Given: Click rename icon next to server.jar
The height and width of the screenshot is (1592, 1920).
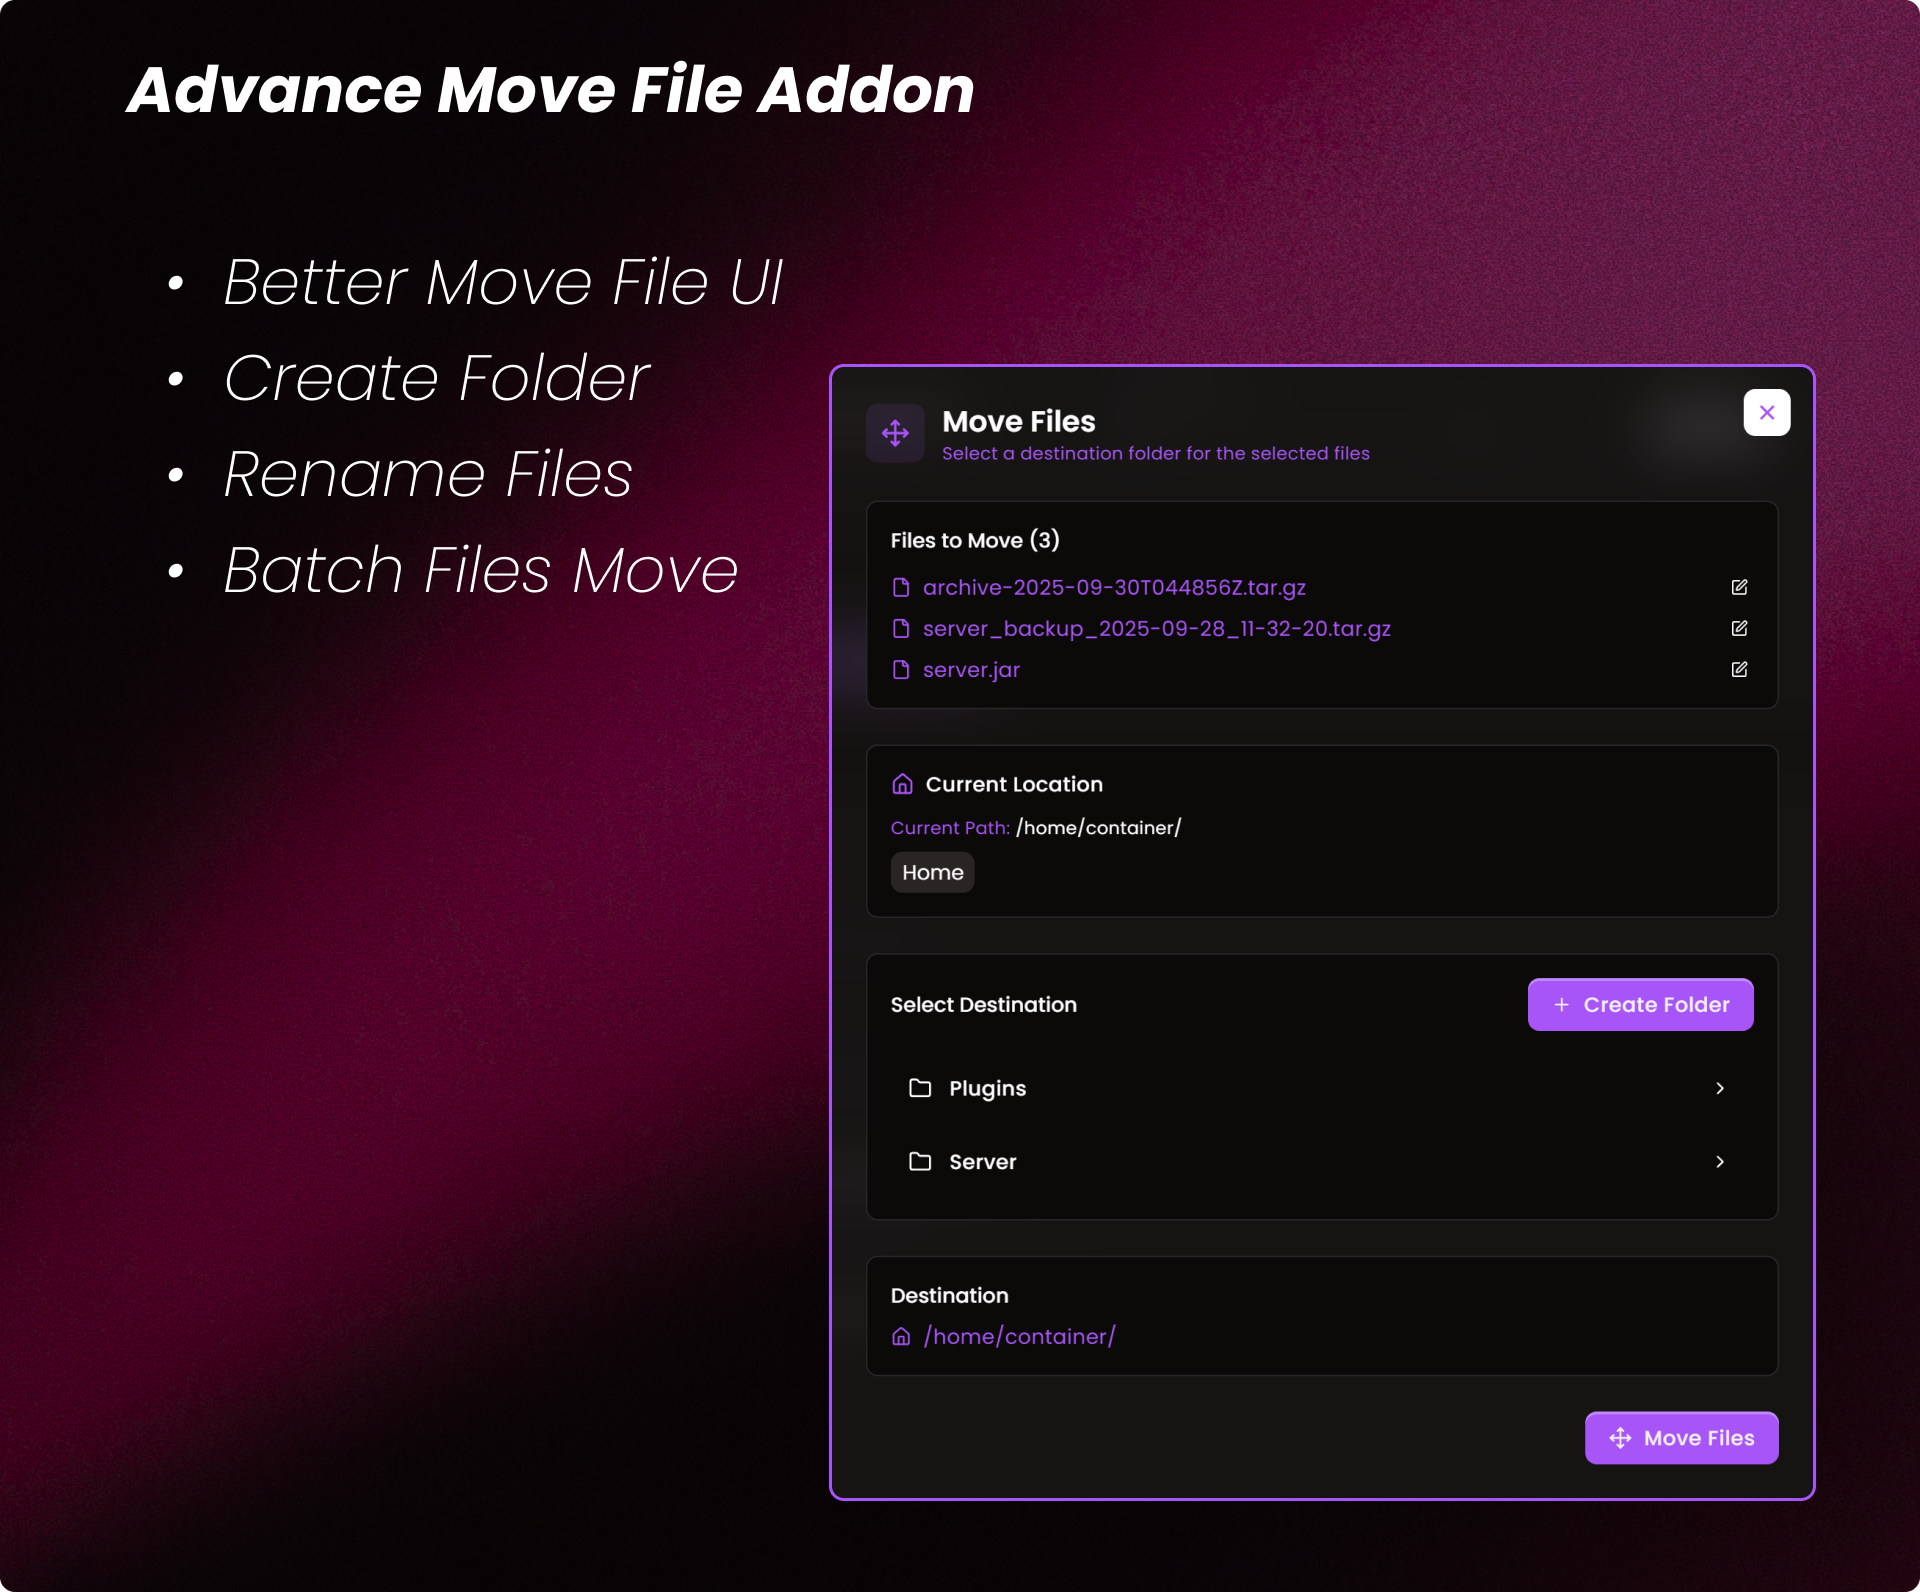Looking at the screenshot, I should [1739, 669].
